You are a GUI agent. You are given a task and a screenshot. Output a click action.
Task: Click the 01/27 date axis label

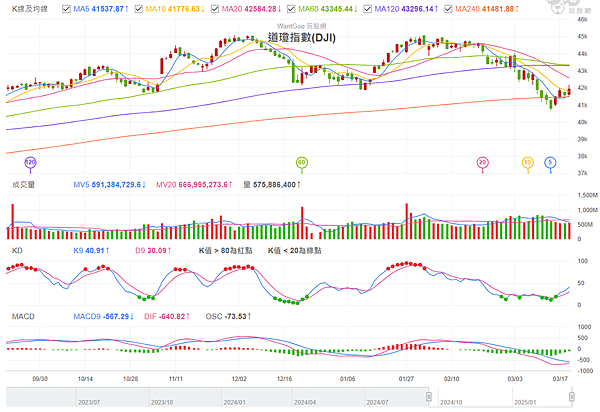point(406,379)
